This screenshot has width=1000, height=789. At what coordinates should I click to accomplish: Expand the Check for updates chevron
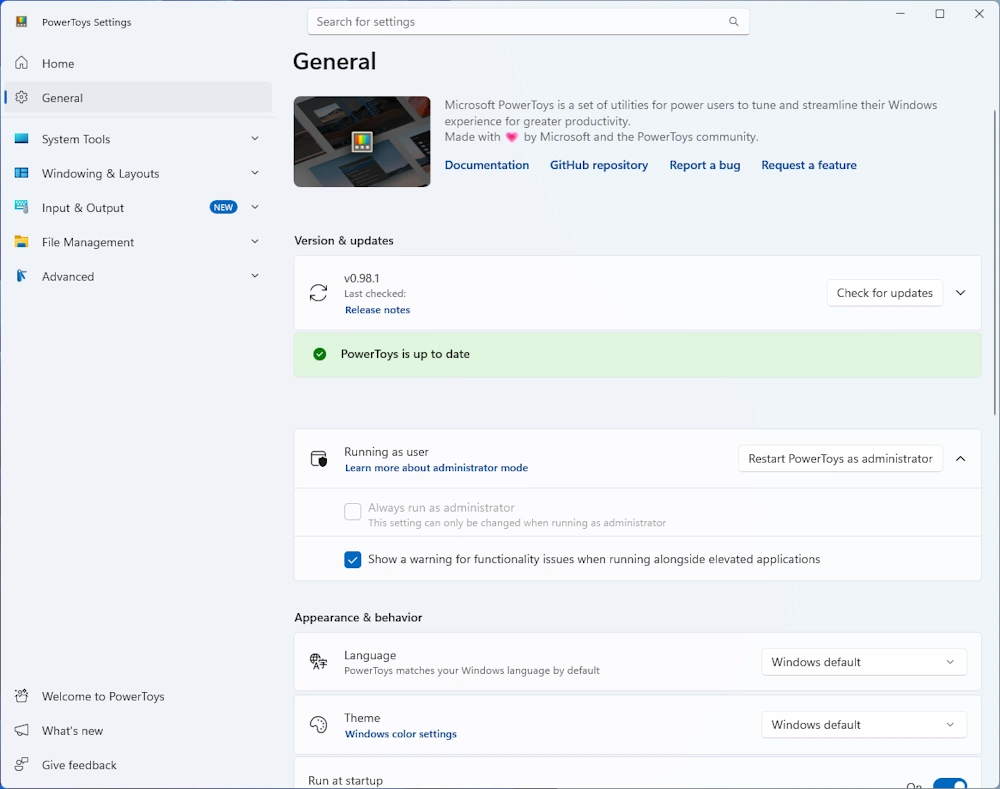click(x=961, y=293)
